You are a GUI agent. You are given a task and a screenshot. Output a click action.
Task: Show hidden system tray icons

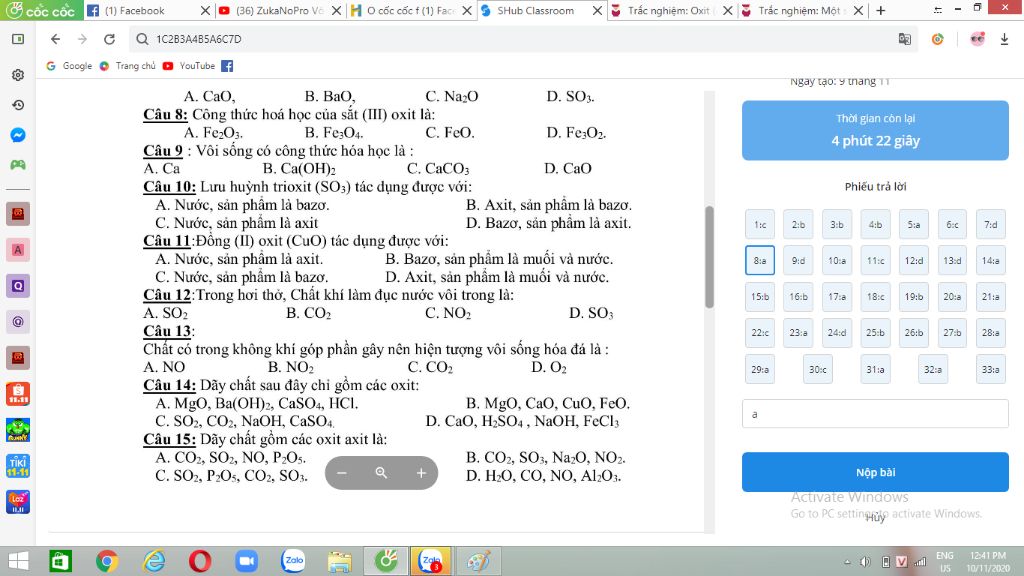(848, 561)
